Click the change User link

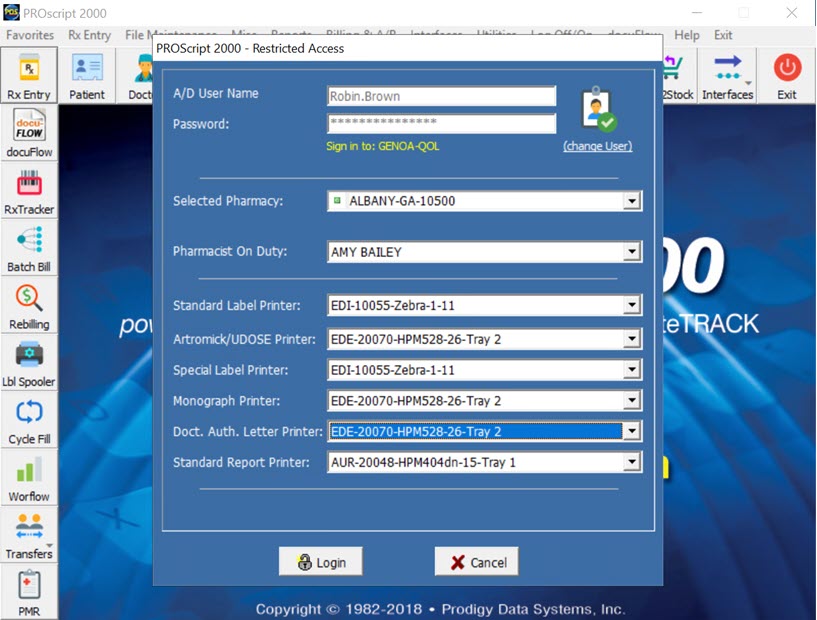coord(597,146)
